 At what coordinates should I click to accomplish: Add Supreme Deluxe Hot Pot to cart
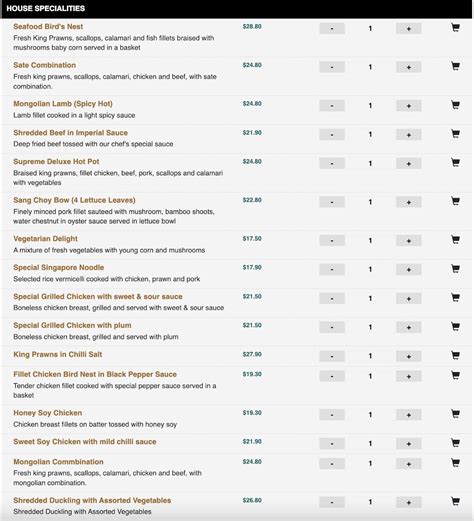455,163
